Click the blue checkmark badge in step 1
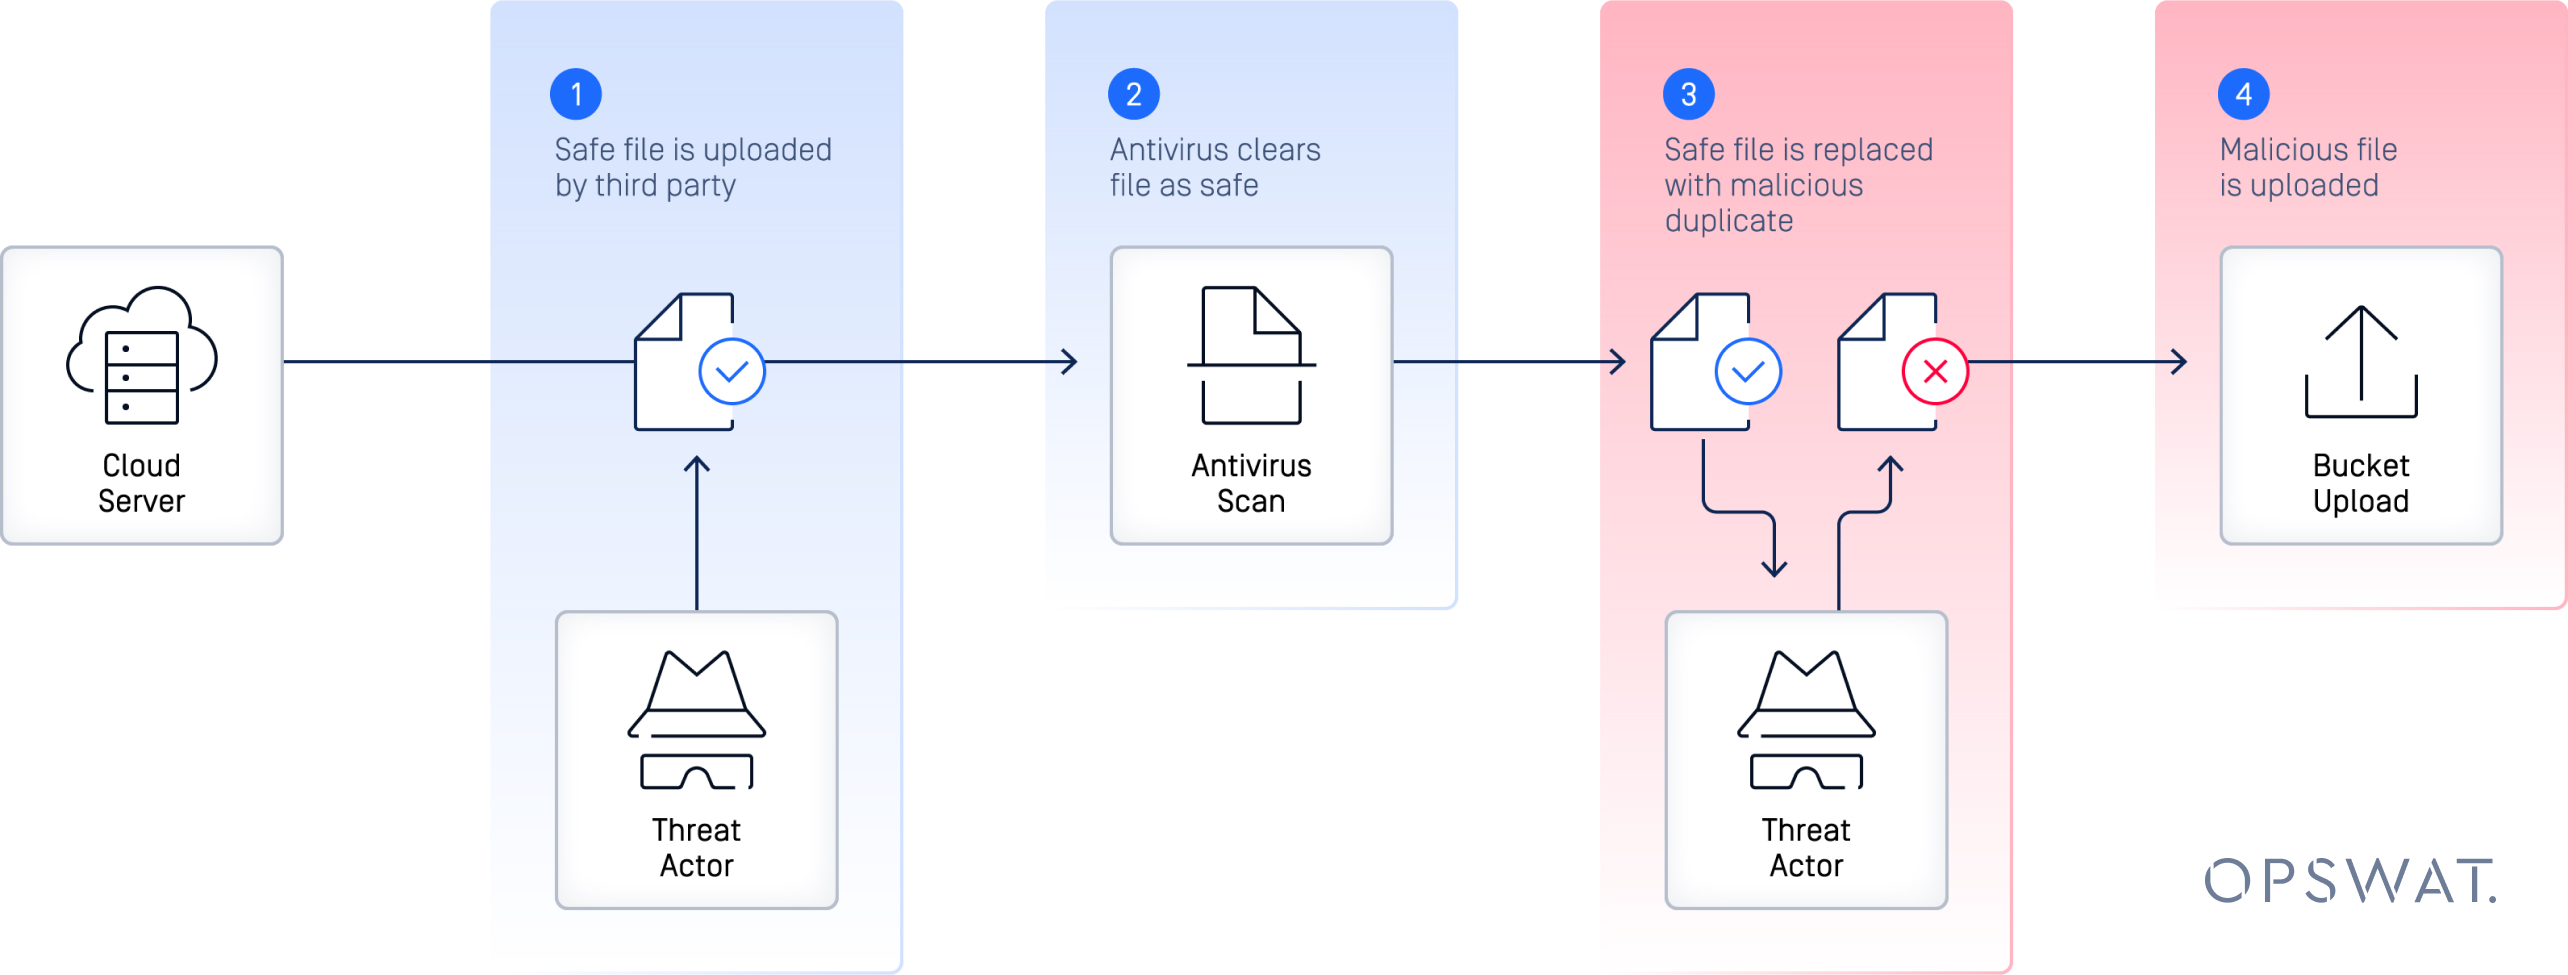 (x=732, y=372)
